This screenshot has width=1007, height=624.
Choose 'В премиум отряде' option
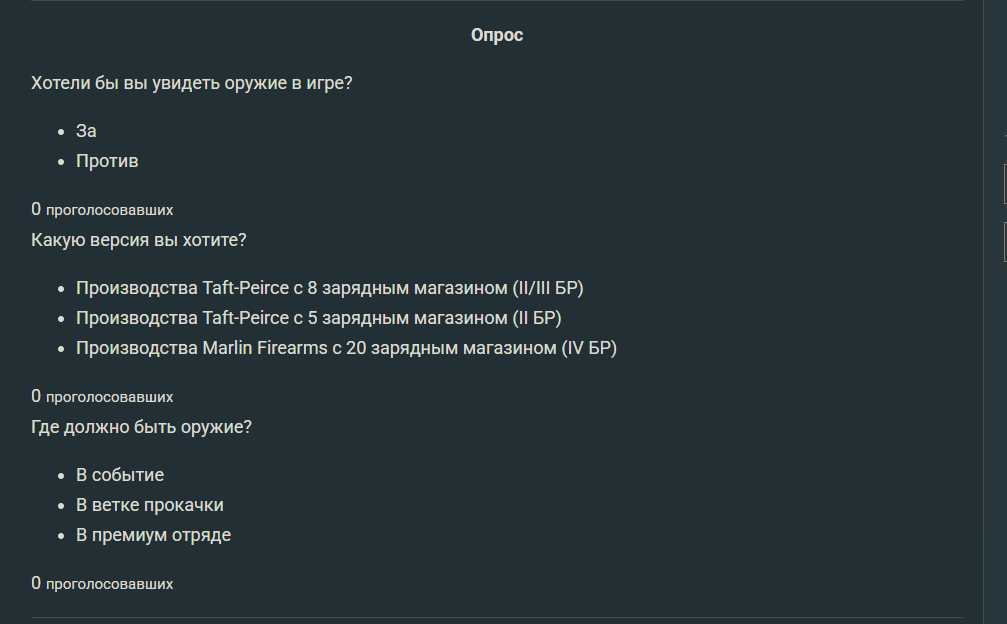pos(153,535)
